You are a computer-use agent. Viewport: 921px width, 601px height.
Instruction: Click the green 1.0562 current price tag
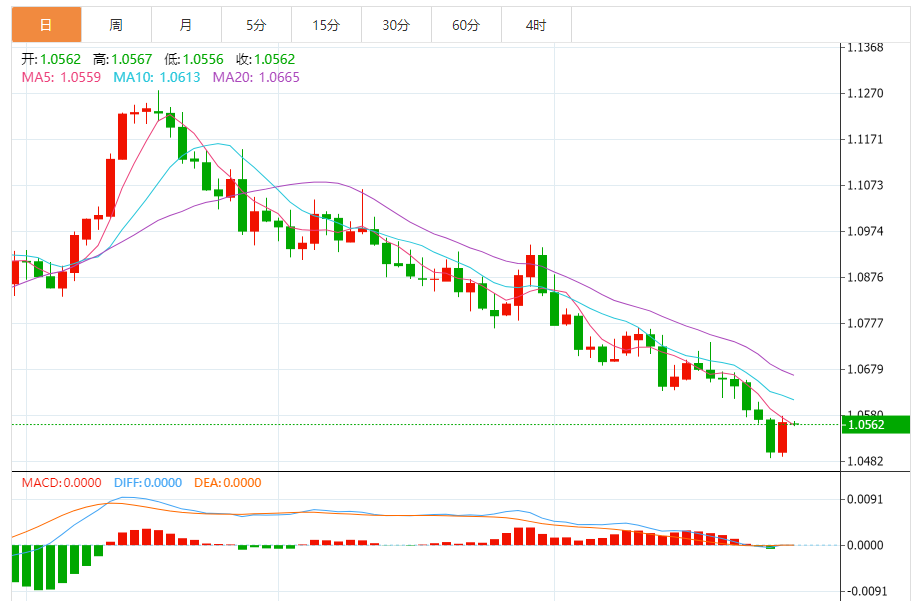876,425
